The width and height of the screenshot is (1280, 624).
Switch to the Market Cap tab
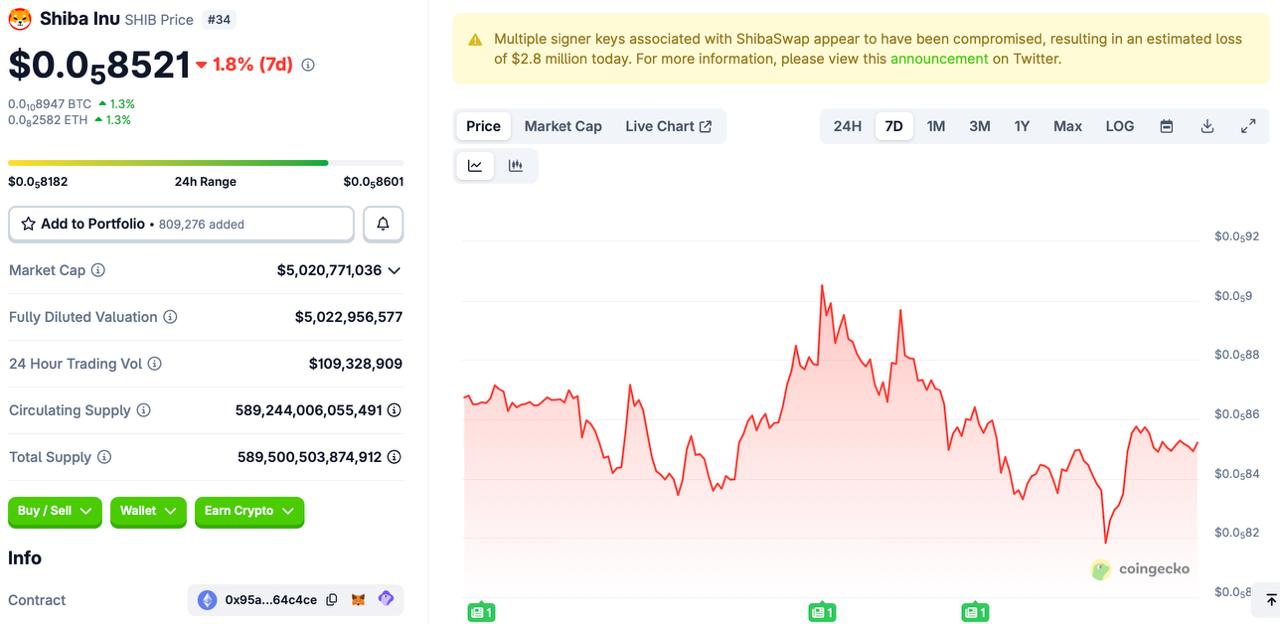pos(563,126)
